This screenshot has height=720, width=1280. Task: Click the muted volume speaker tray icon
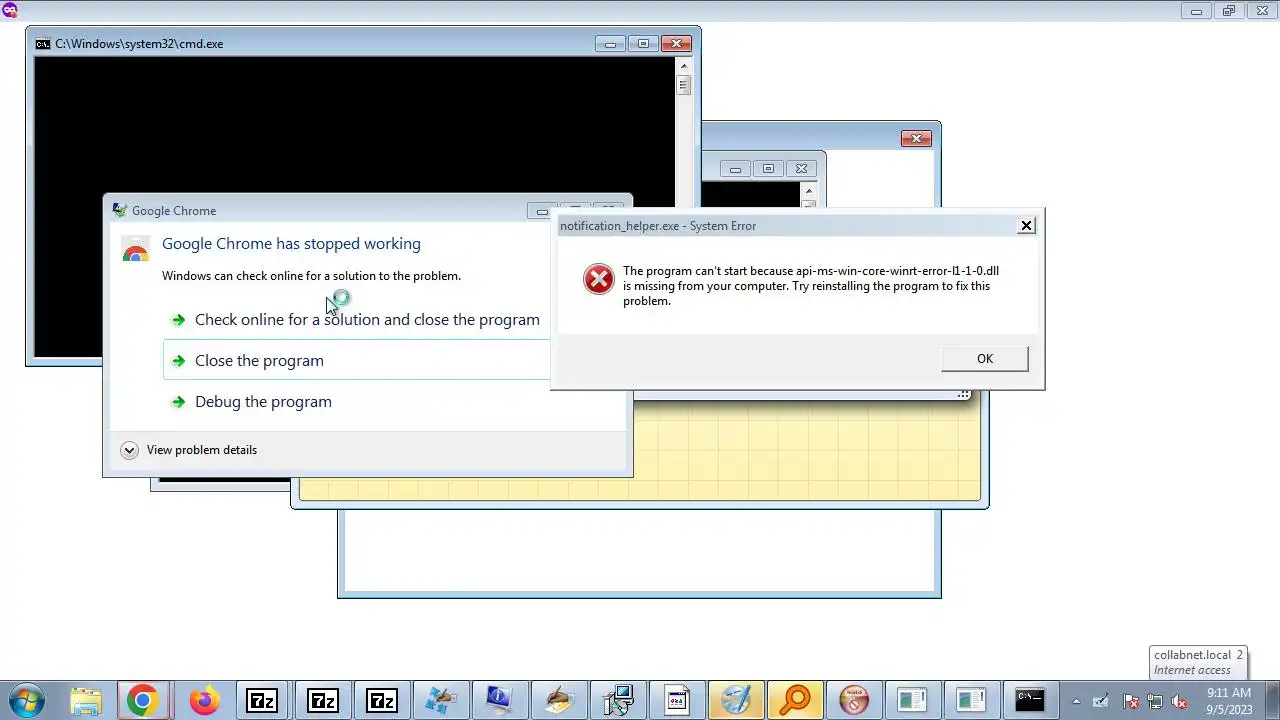coord(1179,701)
